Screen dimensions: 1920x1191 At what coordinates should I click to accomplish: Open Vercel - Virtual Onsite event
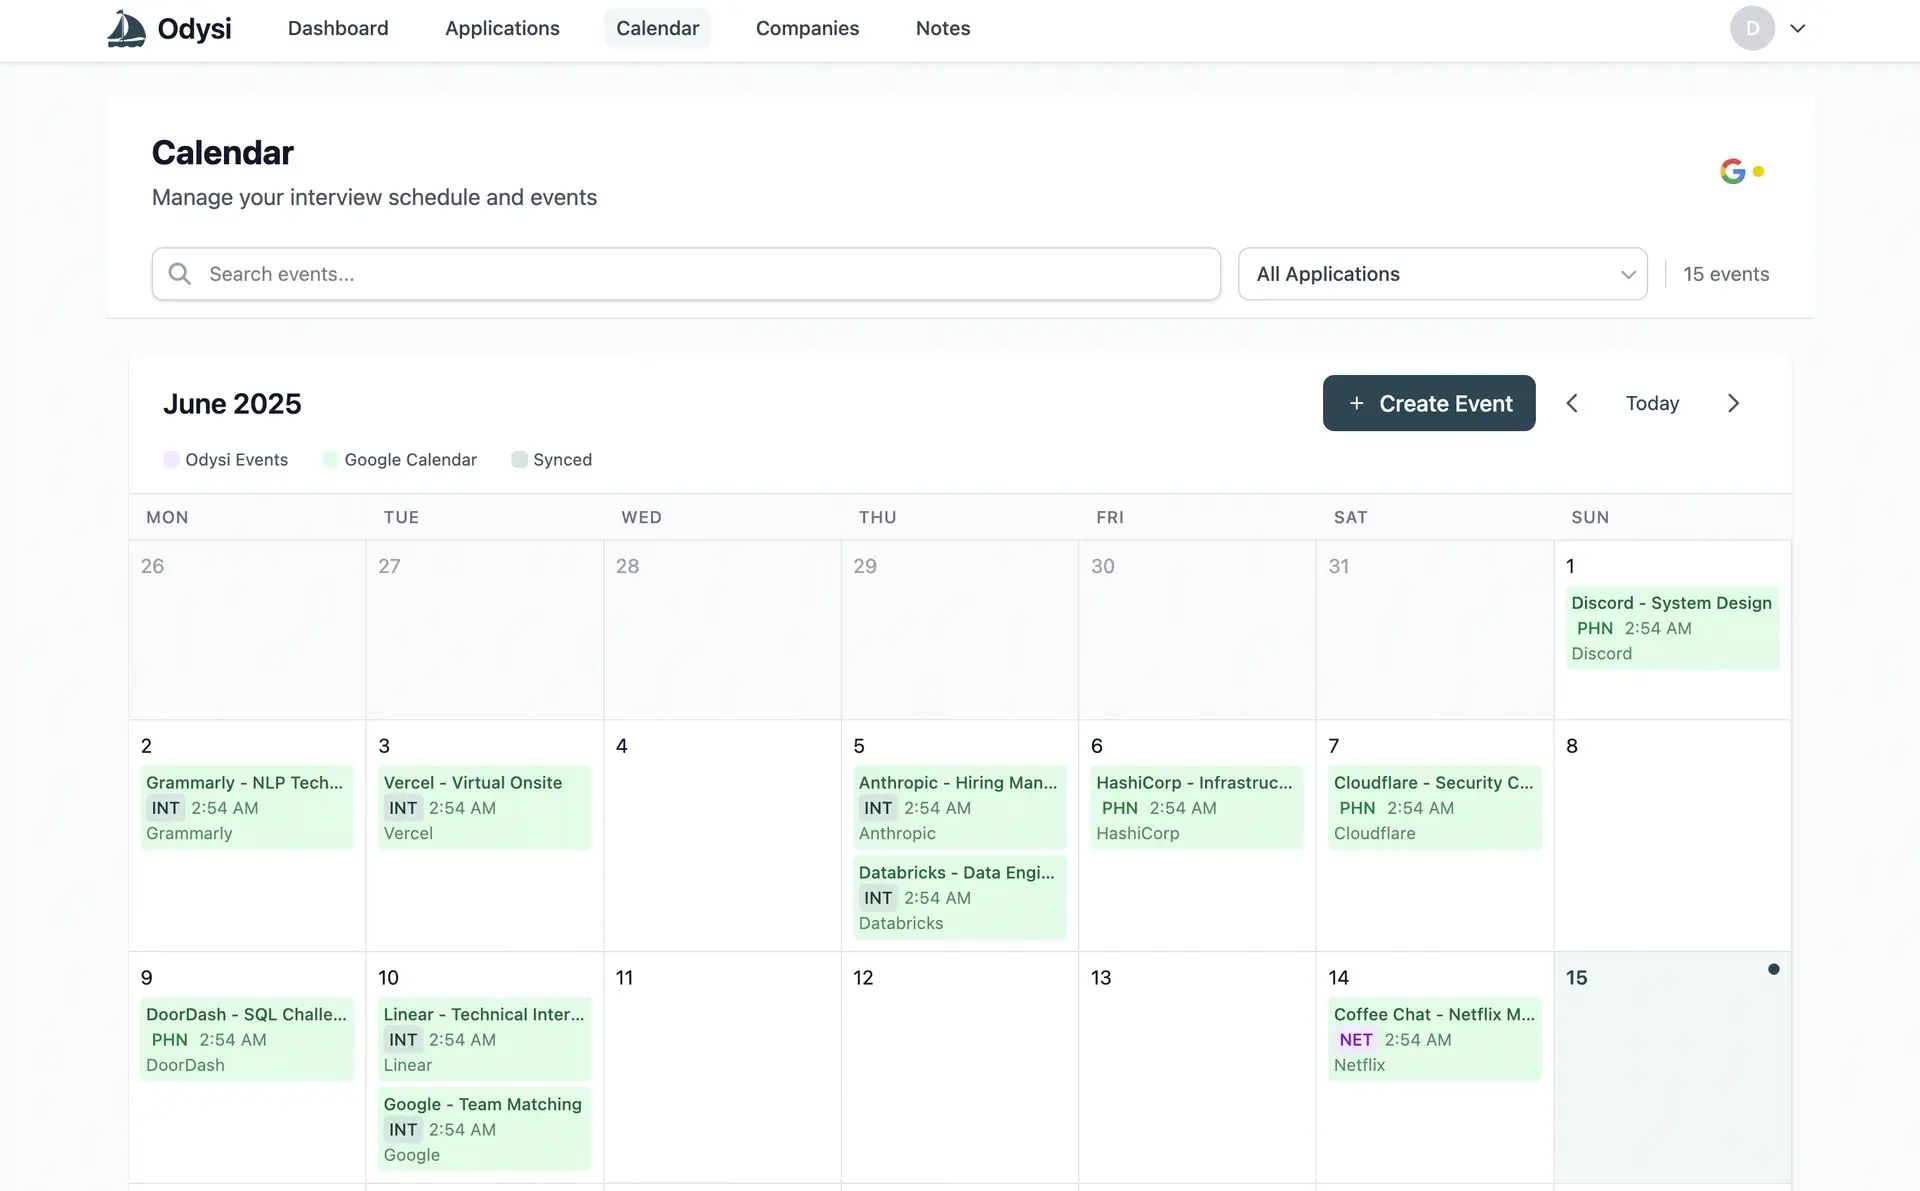coord(484,807)
